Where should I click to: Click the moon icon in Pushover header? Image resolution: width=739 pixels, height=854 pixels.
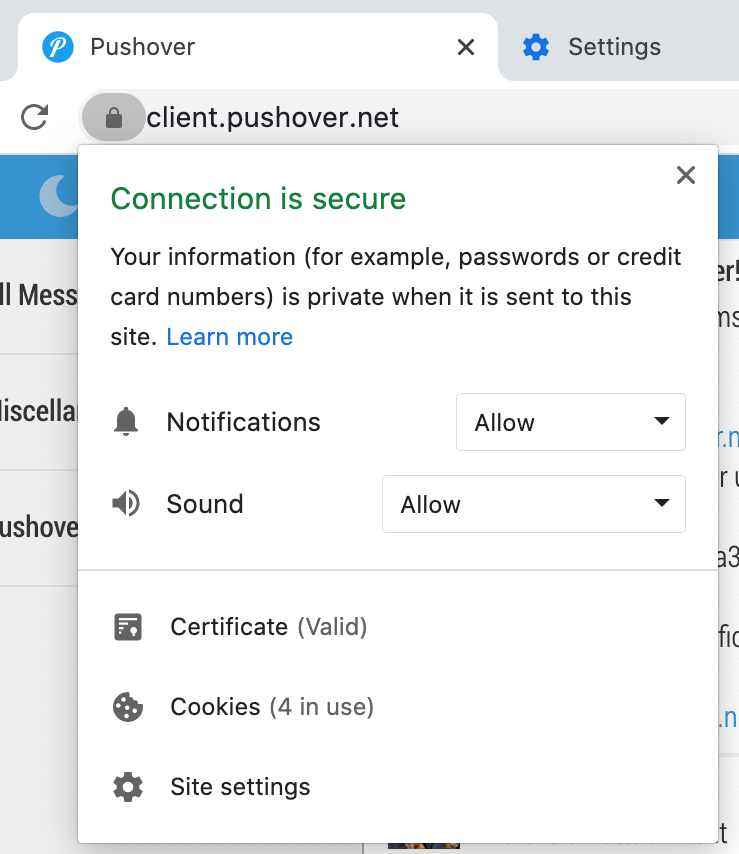[x=58, y=196]
